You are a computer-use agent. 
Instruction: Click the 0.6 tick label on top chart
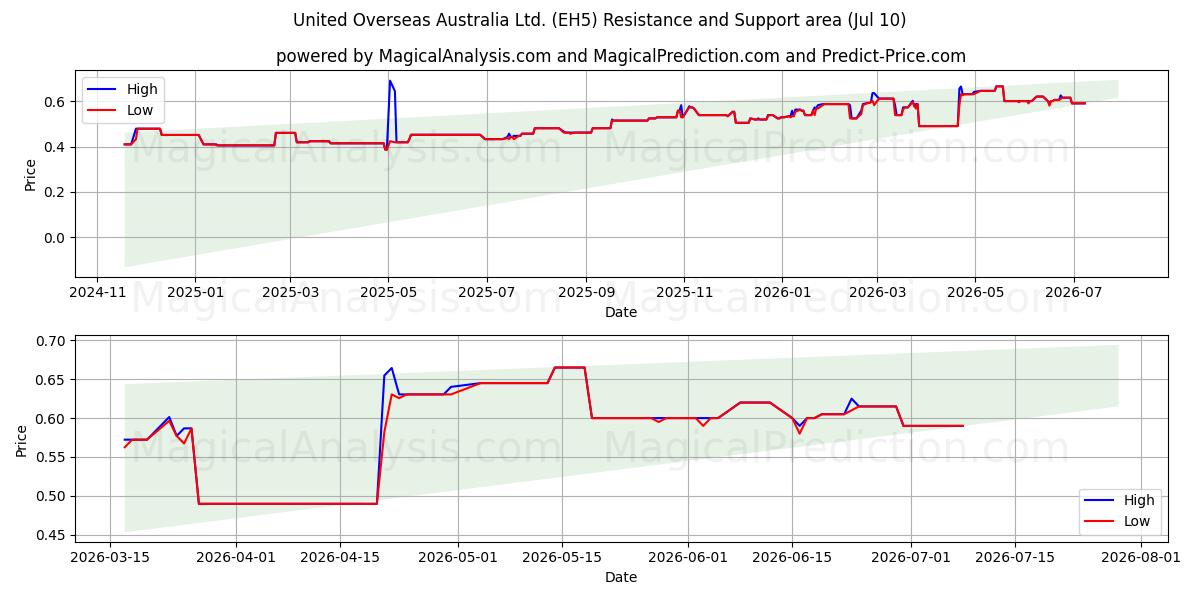point(56,102)
